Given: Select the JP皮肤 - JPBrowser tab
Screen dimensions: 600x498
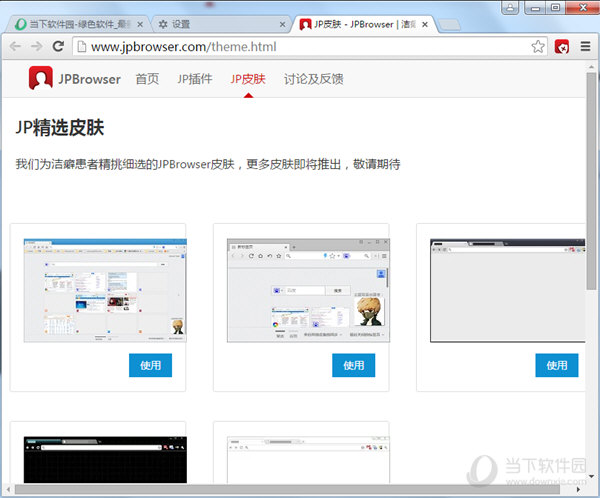Looking at the screenshot, I should [x=364, y=24].
